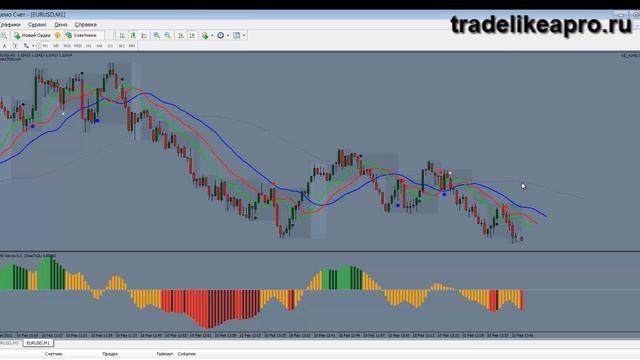Switch to the D1 timeframe

tap(110, 46)
